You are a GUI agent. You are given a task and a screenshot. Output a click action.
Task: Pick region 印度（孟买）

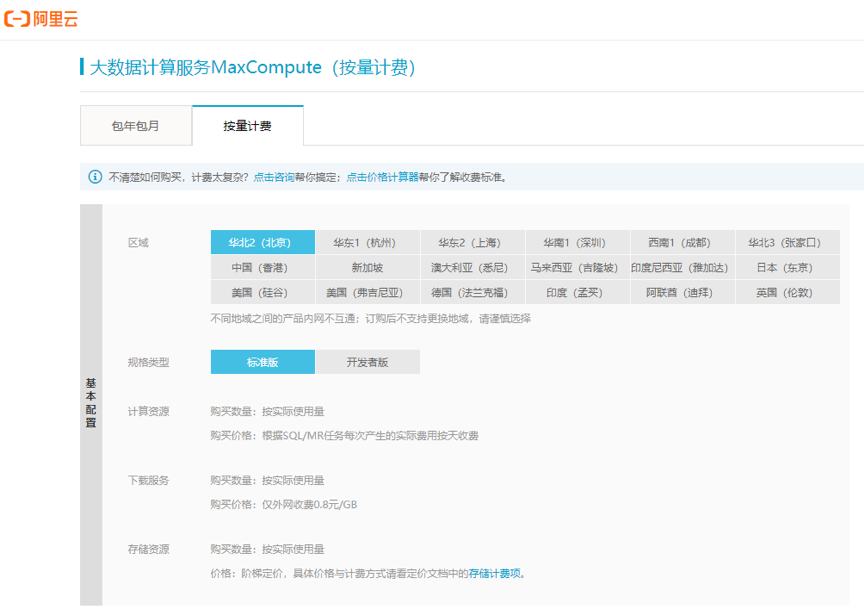click(x=578, y=292)
